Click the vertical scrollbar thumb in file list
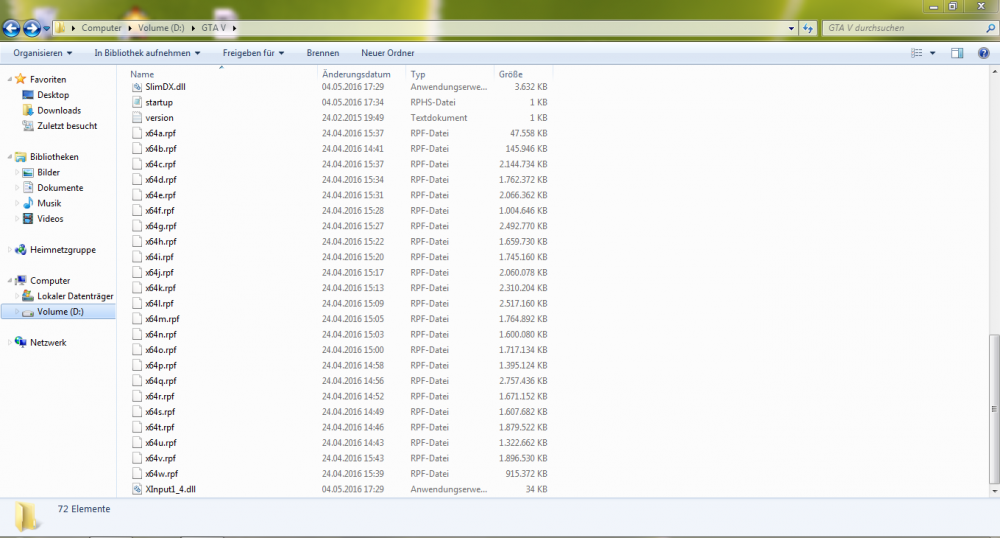Image resolution: width=1000 pixels, height=538 pixels. click(x=994, y=409)
